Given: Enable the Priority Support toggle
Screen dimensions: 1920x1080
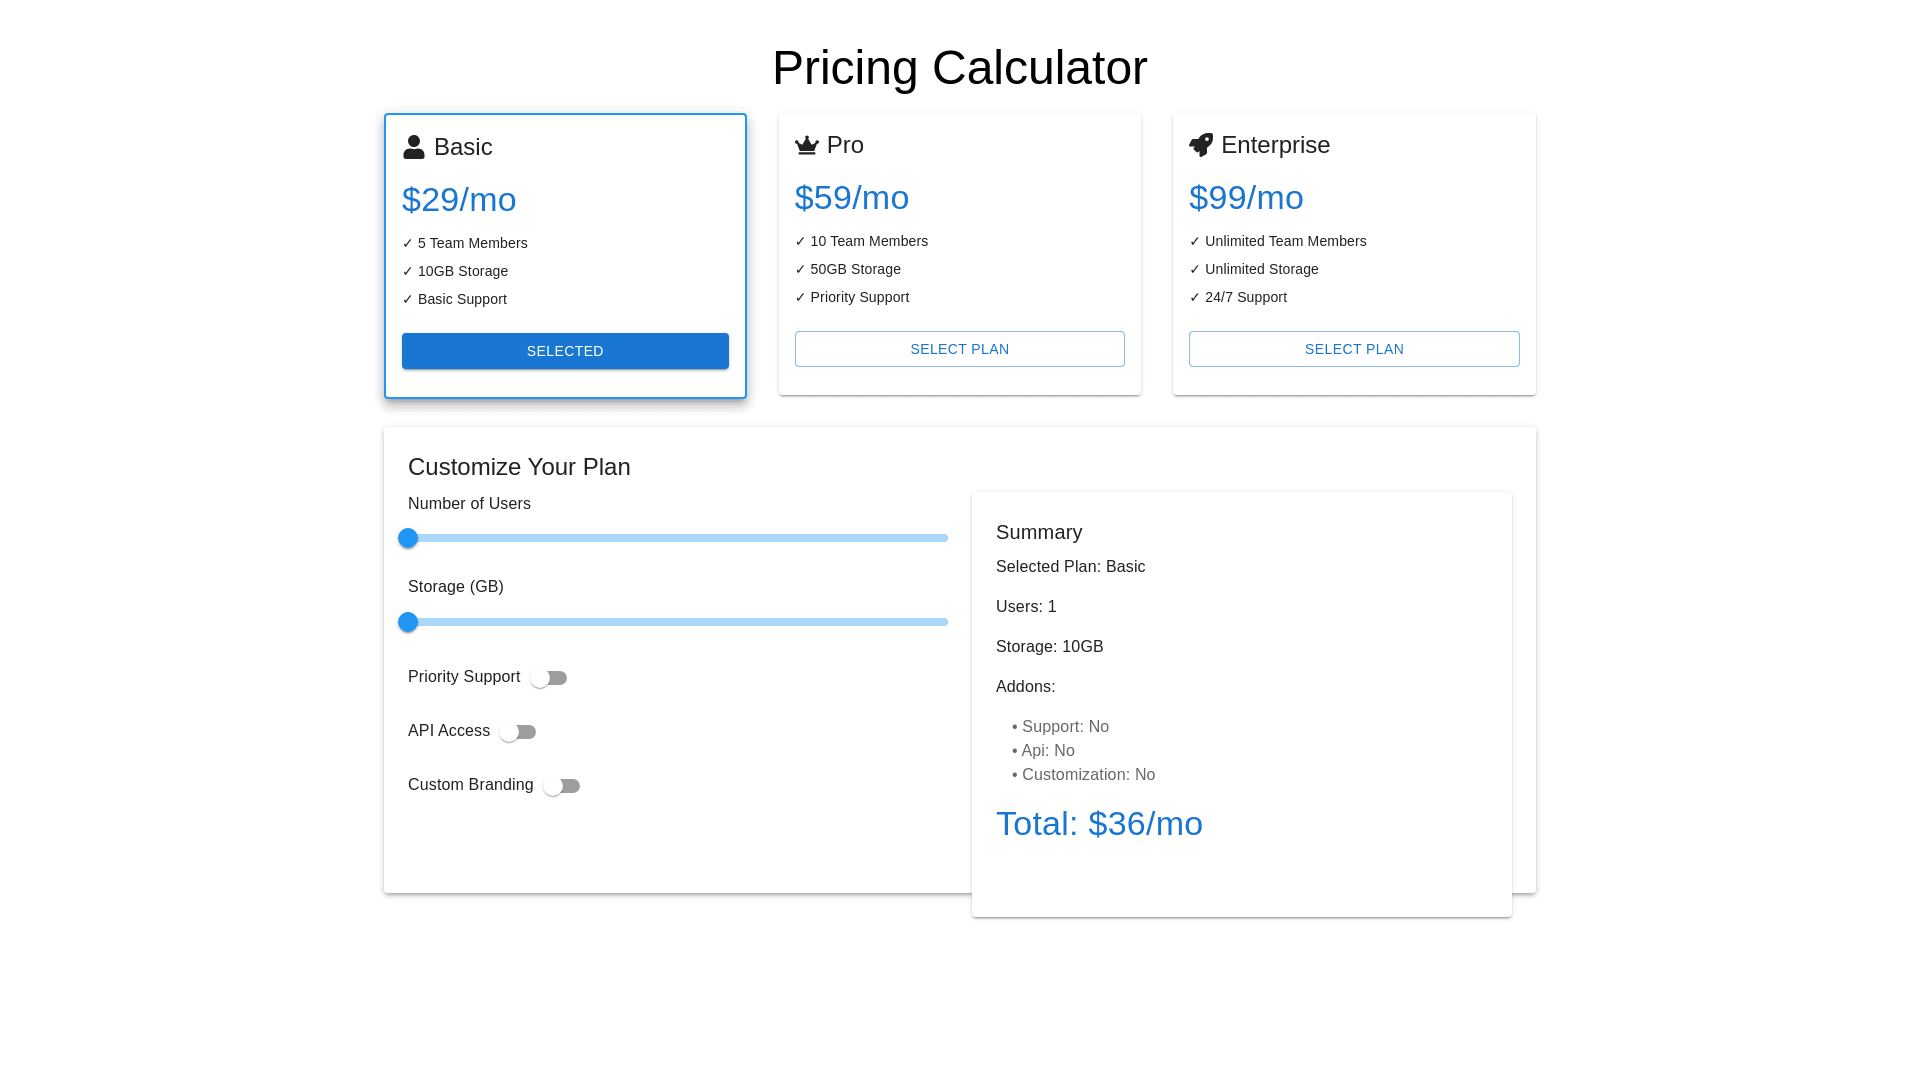Looking at the screenshot, I should pos(549,678).
